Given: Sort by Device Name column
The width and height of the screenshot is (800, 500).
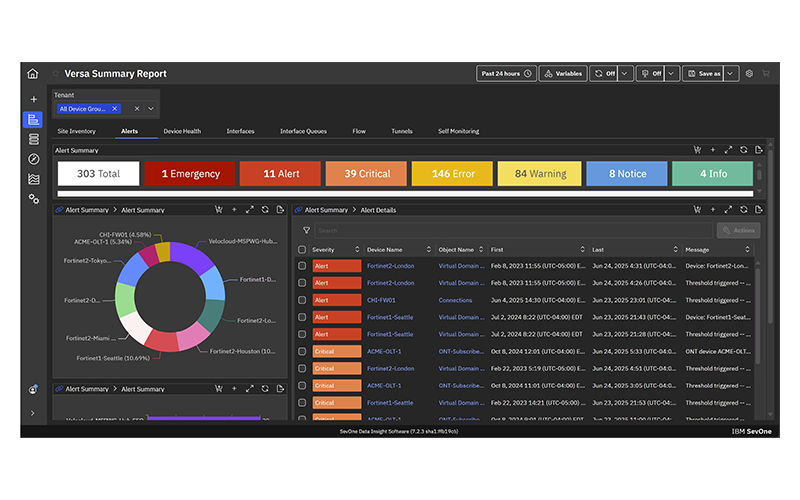Looking at the screenshot, I should [429, 249].
